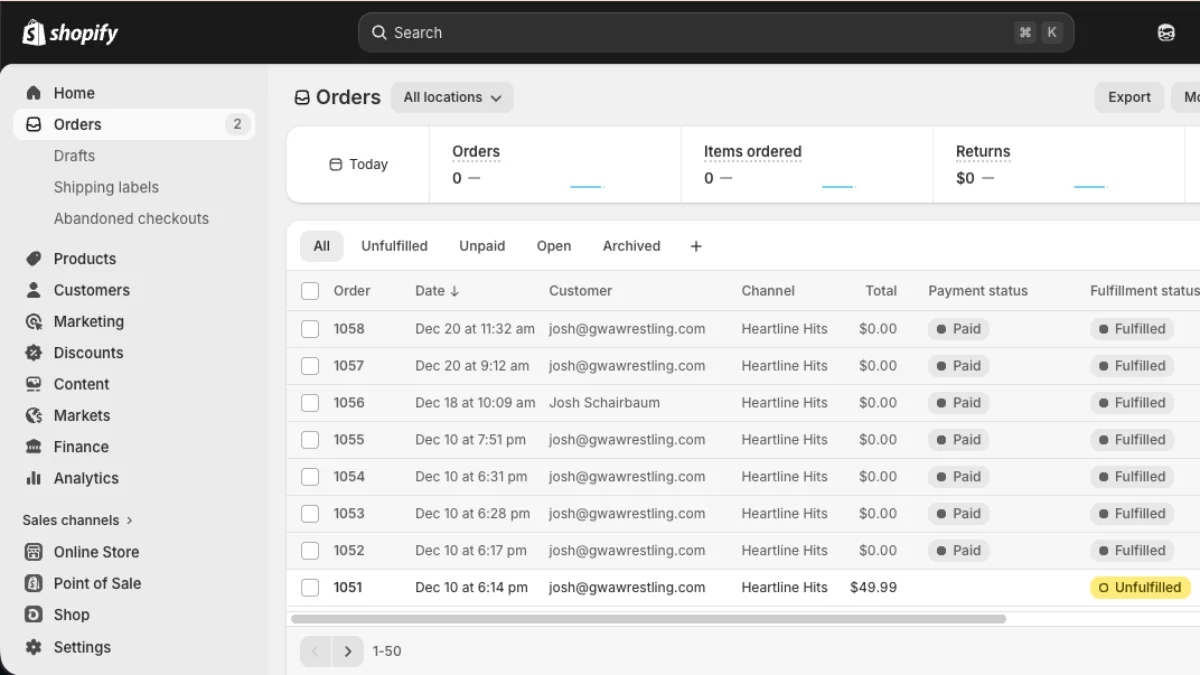
Task: Click the Marketing target icon
Action: point(34,322)
